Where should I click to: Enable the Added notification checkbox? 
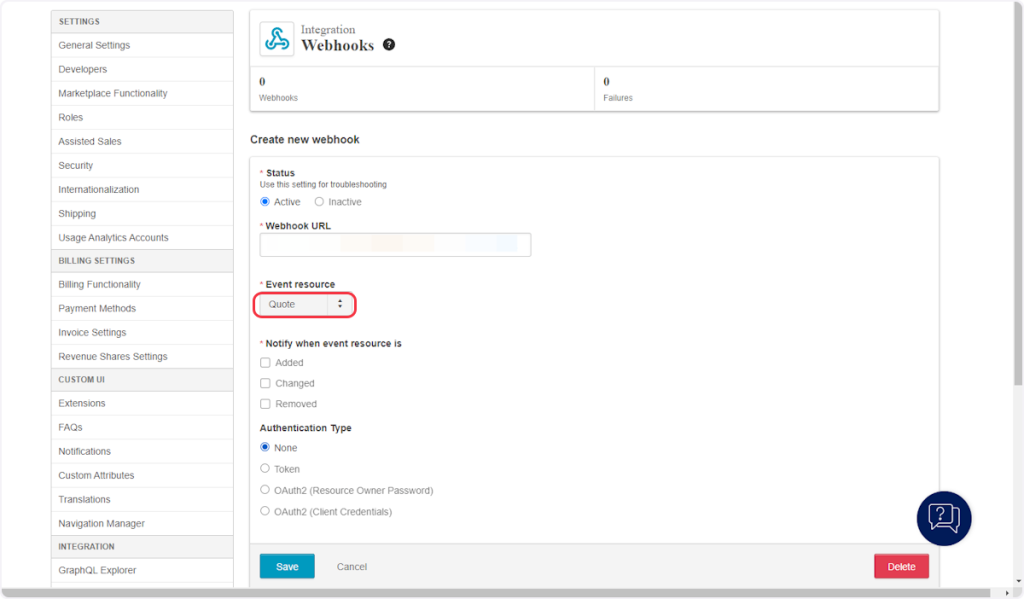[x=265, y=363]
